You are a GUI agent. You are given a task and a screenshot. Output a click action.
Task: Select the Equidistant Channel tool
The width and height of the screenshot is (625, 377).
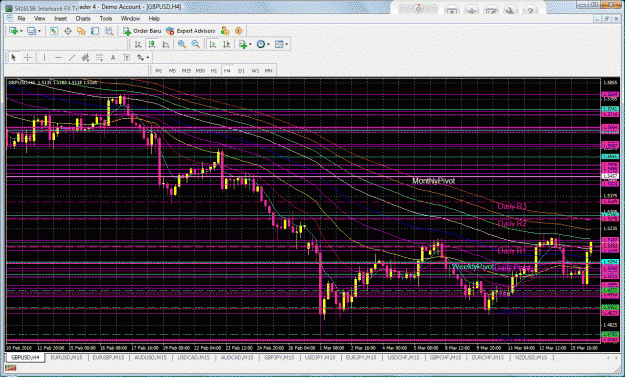[85, 58]
